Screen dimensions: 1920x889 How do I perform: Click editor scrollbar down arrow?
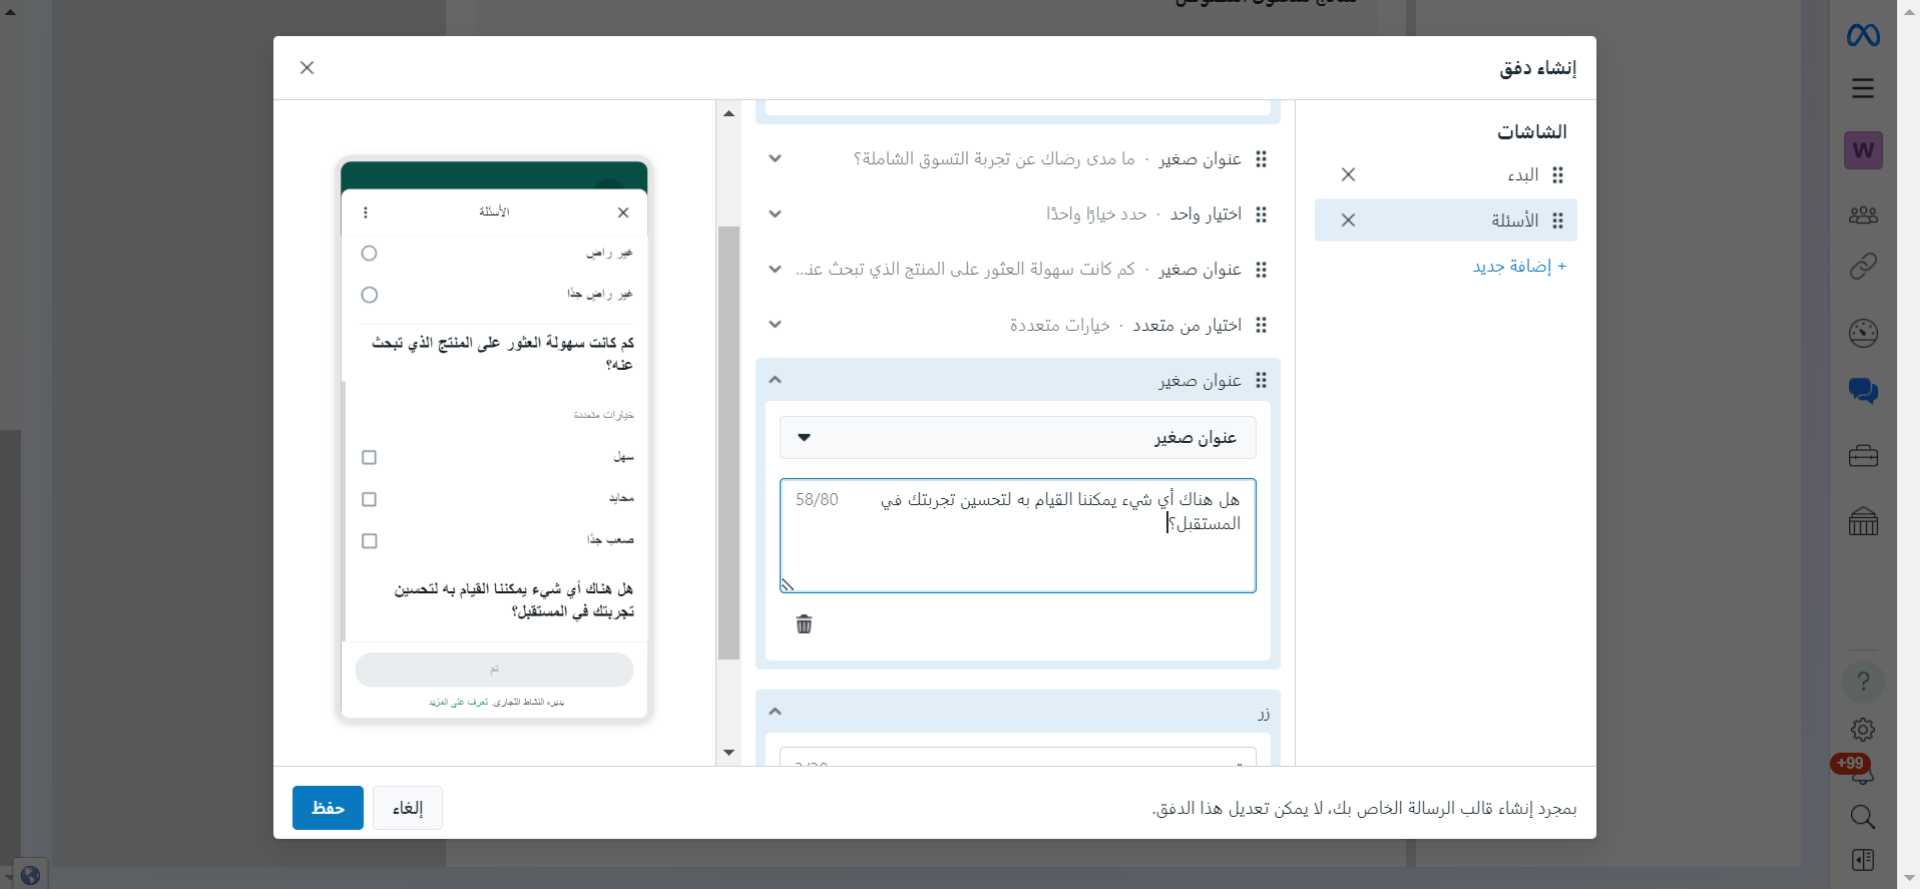point(729,753)
